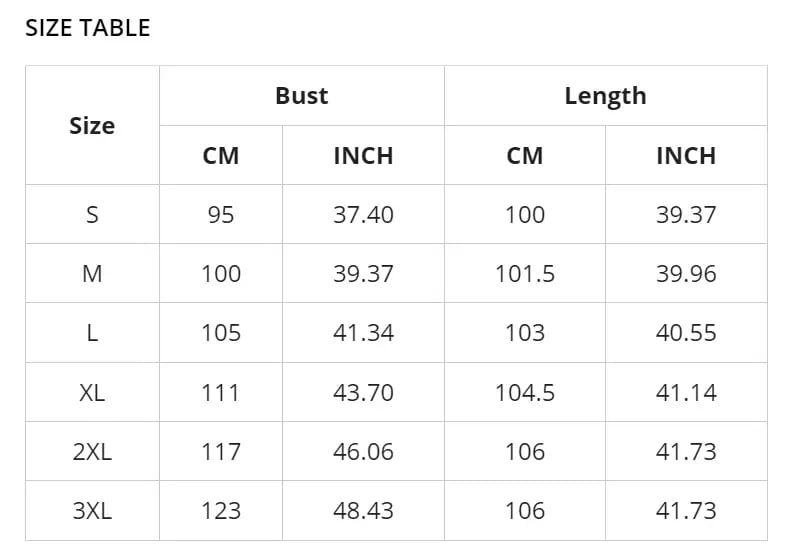Click the SIZE TABLE heading
The height and width of the screenshot is (556, 785).
pyautogui.click(x=87, y=28)
